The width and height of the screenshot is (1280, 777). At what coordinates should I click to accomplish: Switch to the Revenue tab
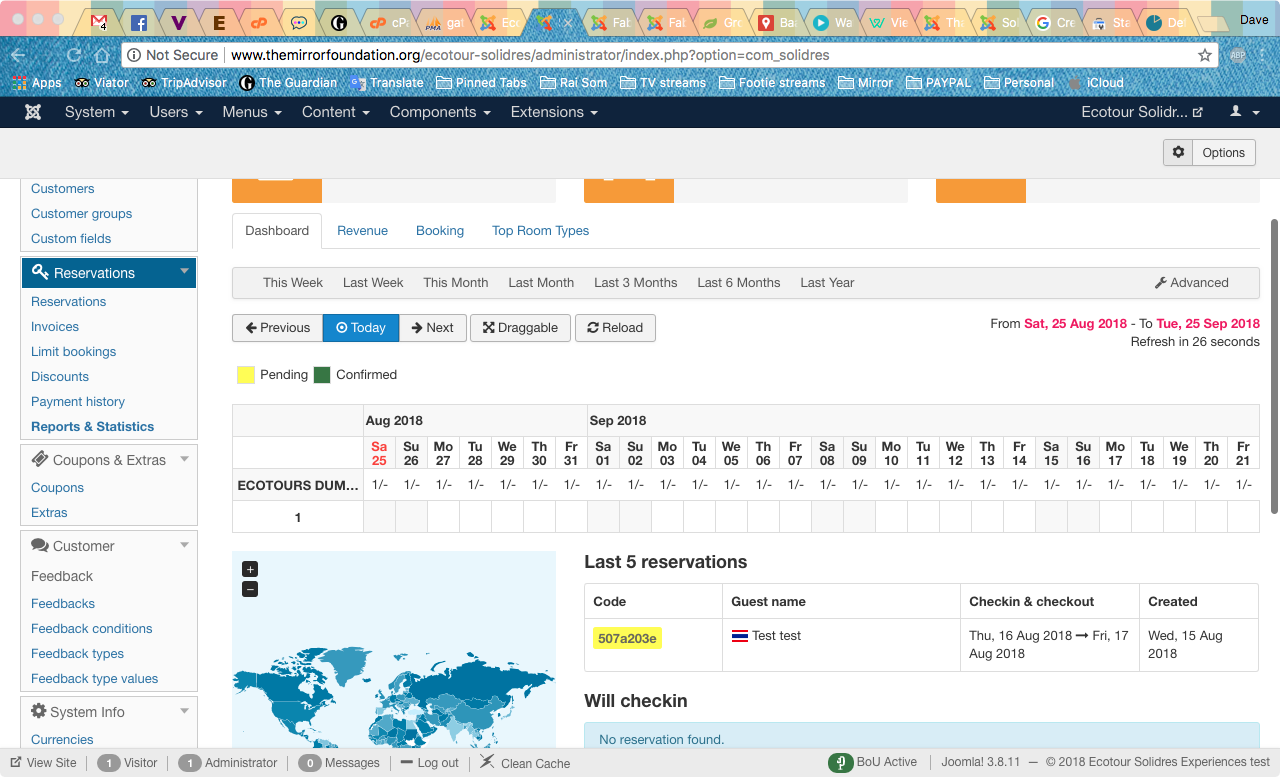coord(362,231)
